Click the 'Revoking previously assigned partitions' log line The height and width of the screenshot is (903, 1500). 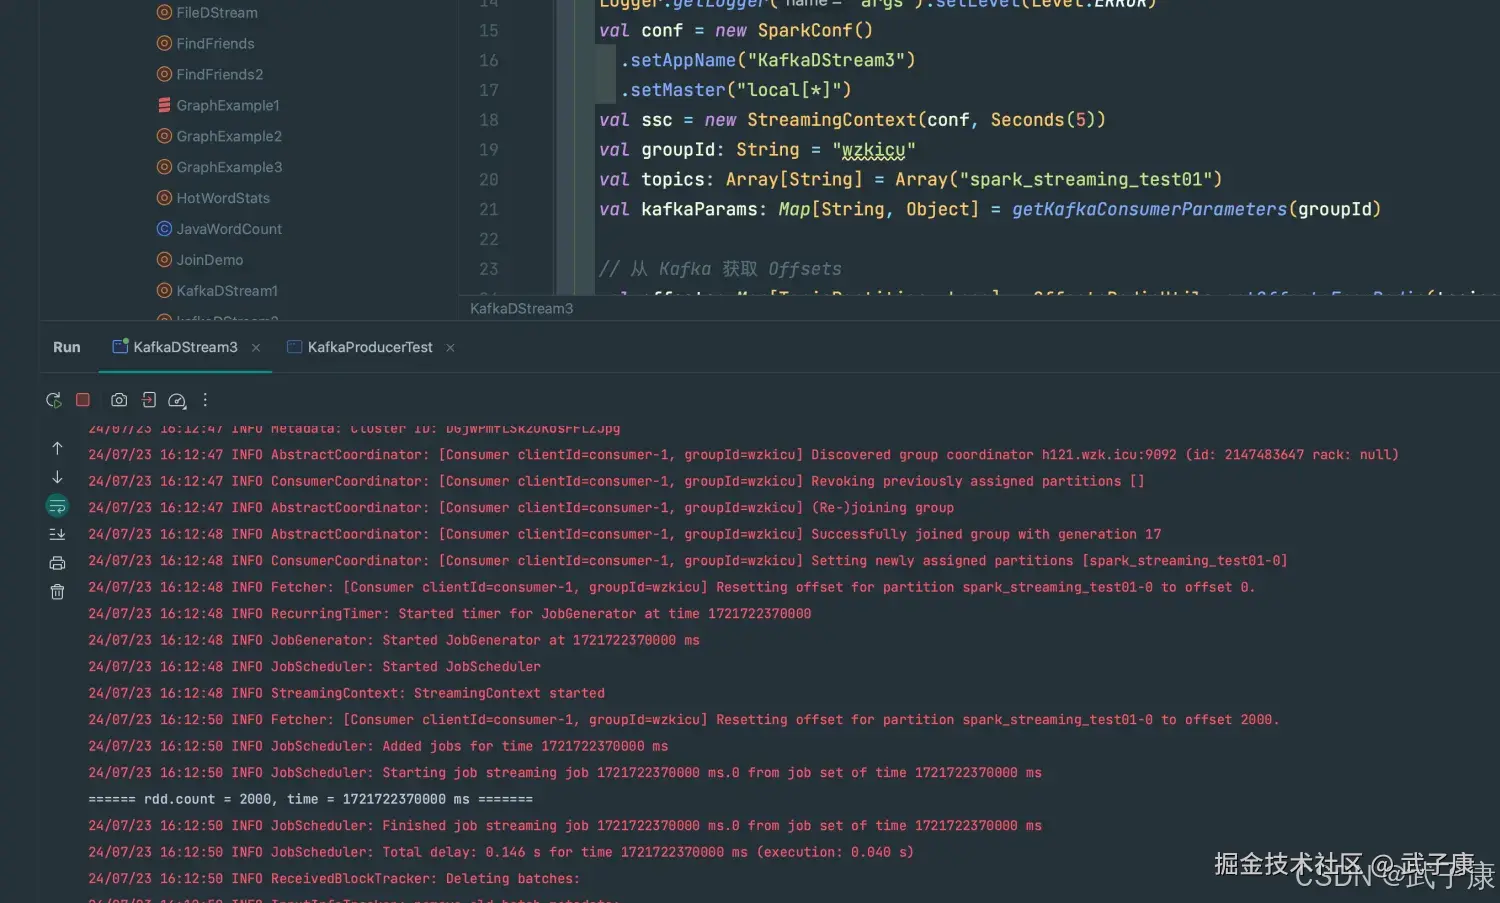click(616, 482)
